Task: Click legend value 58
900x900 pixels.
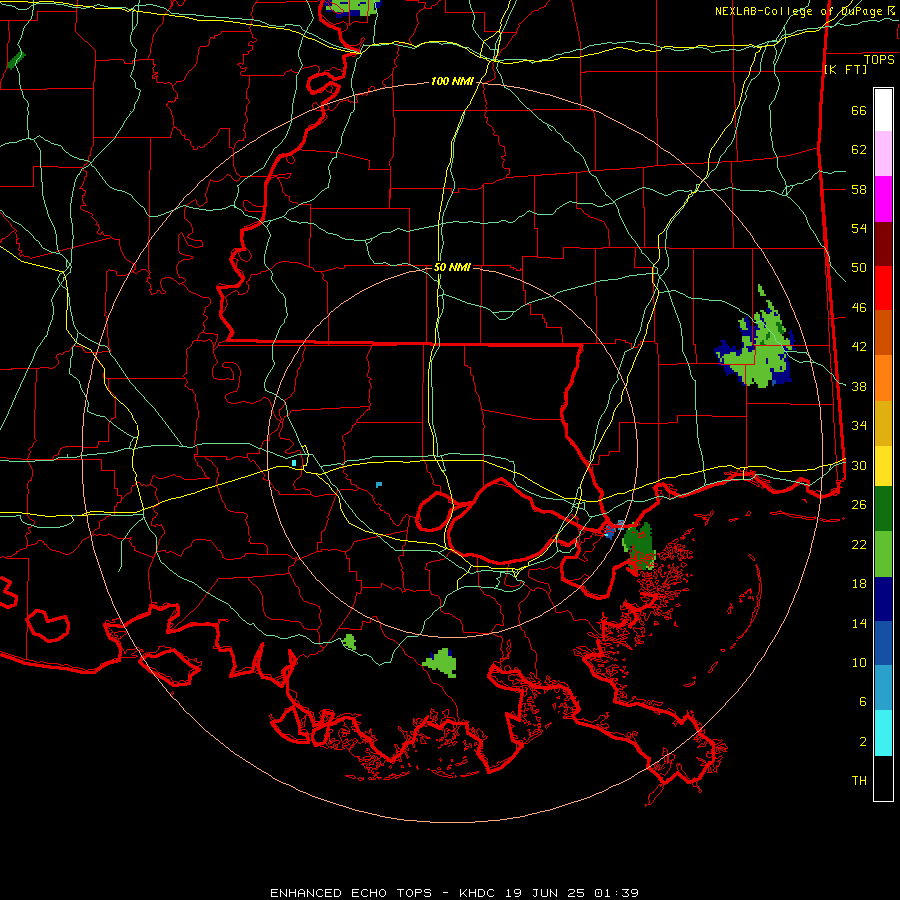Action: pyautogui.click(x=859, y=189)
